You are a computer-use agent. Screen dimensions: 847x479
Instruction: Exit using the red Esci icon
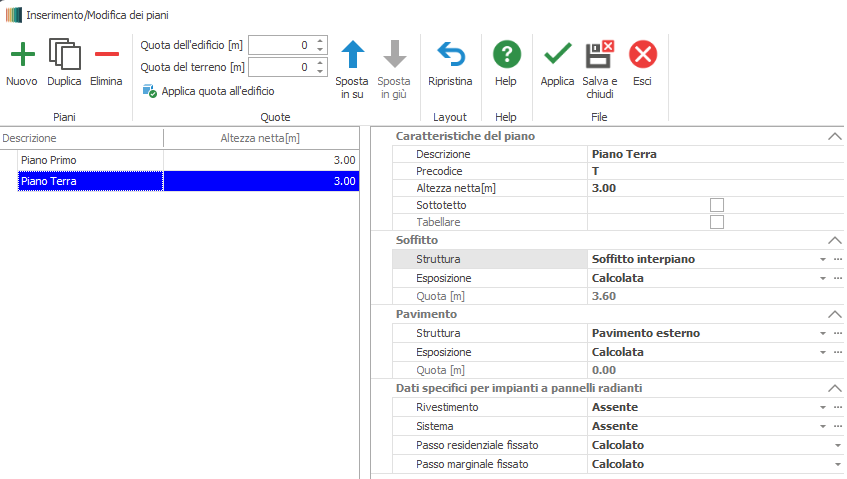pos(642,54)
